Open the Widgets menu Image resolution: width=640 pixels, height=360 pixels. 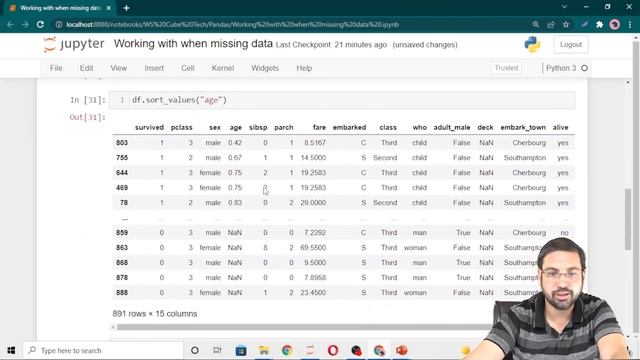click(265, 68)
